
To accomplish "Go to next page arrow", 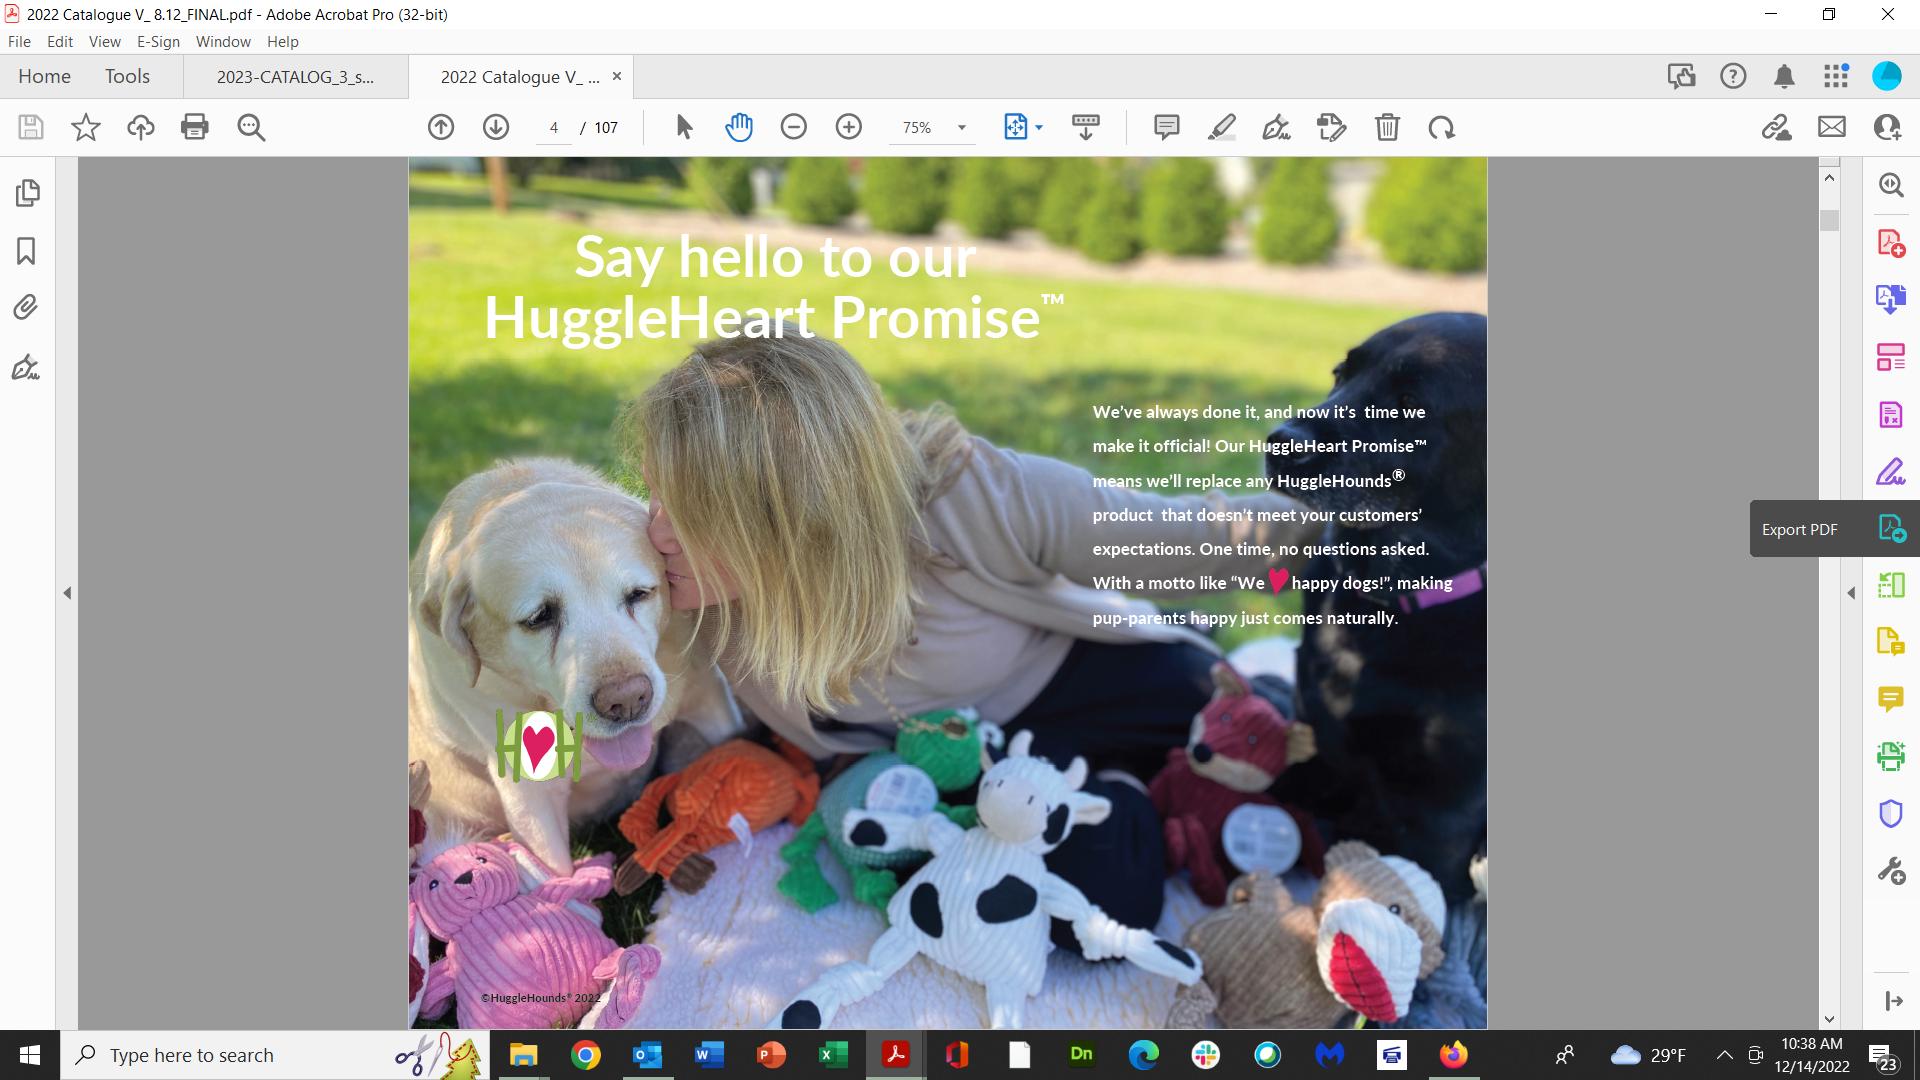I will pos(496,127).
